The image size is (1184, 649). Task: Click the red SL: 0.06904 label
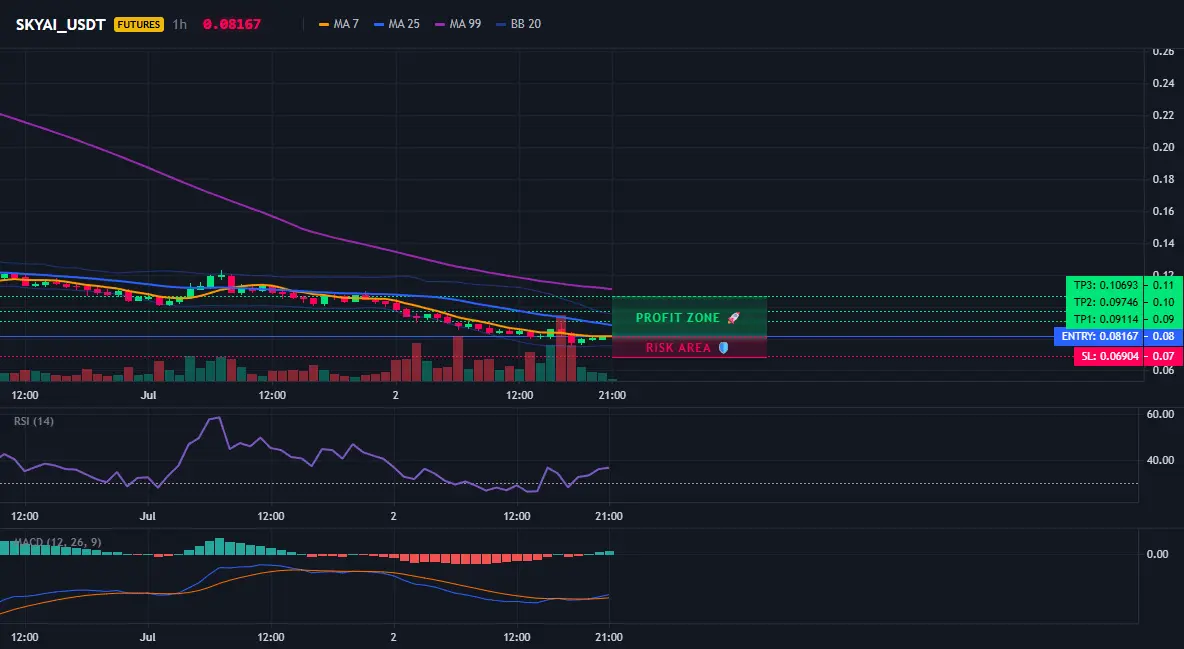coord(1109,356)
